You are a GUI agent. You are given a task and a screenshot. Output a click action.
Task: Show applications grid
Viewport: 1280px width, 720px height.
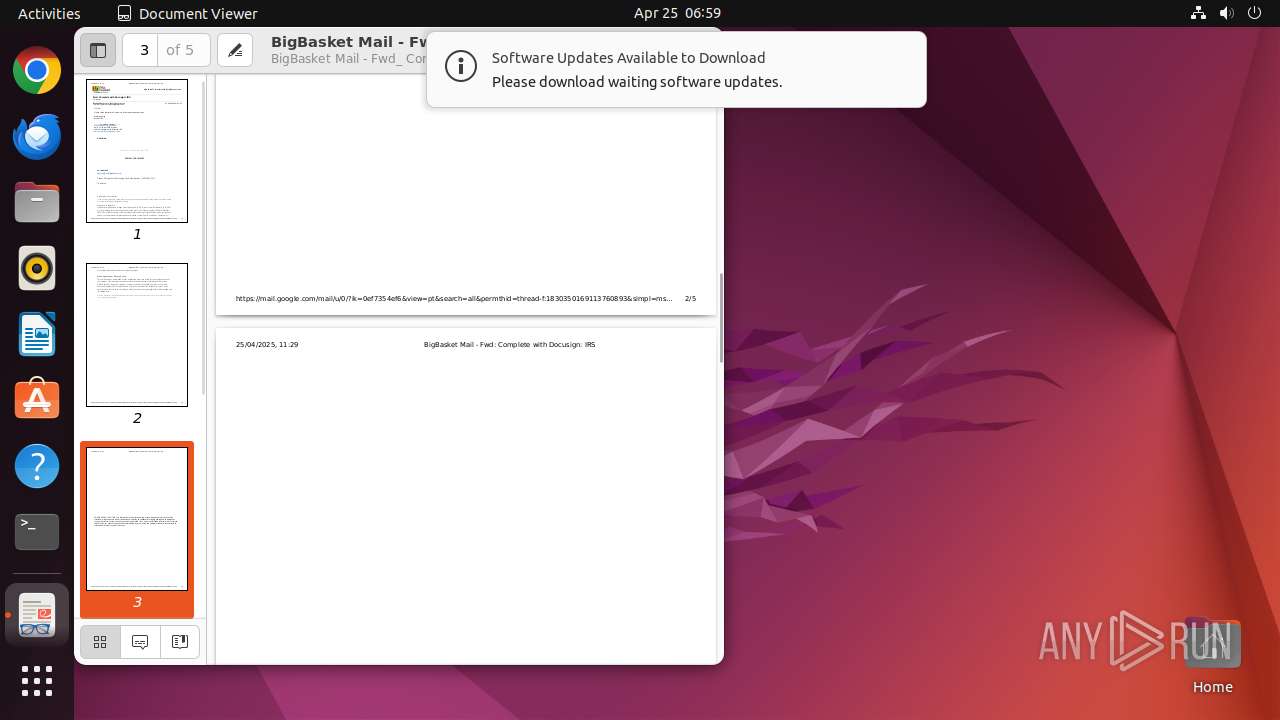37,681
